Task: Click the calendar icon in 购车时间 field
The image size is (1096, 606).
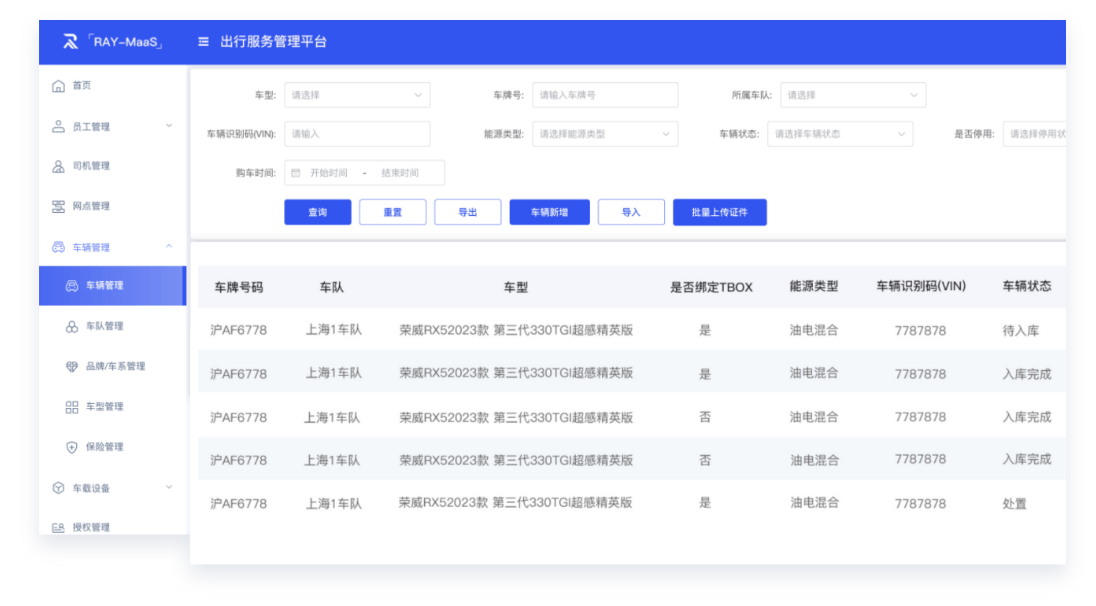Action: pyautogui.click(x=296, y=173)
